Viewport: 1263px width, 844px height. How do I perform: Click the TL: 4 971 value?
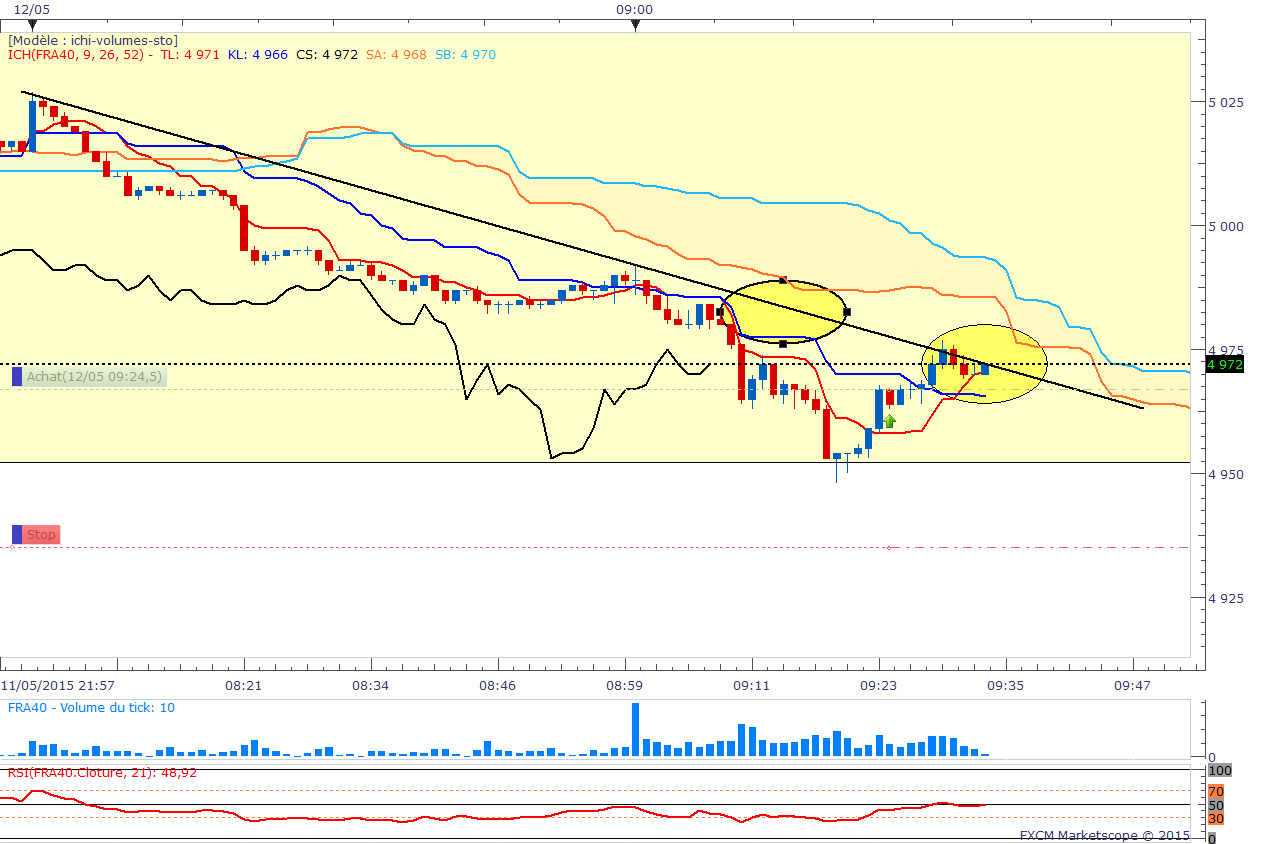point(189,55)
